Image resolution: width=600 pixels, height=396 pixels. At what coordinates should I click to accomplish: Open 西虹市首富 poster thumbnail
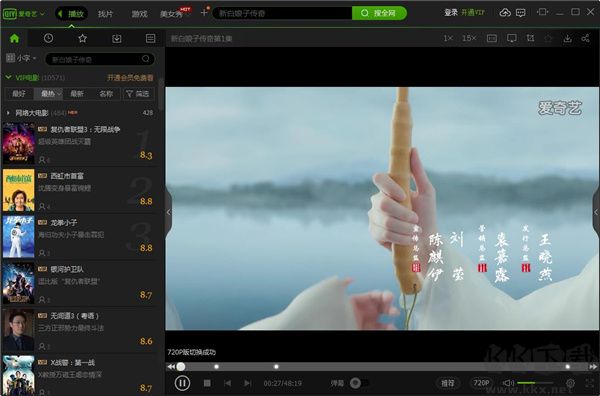click(18, 190)
